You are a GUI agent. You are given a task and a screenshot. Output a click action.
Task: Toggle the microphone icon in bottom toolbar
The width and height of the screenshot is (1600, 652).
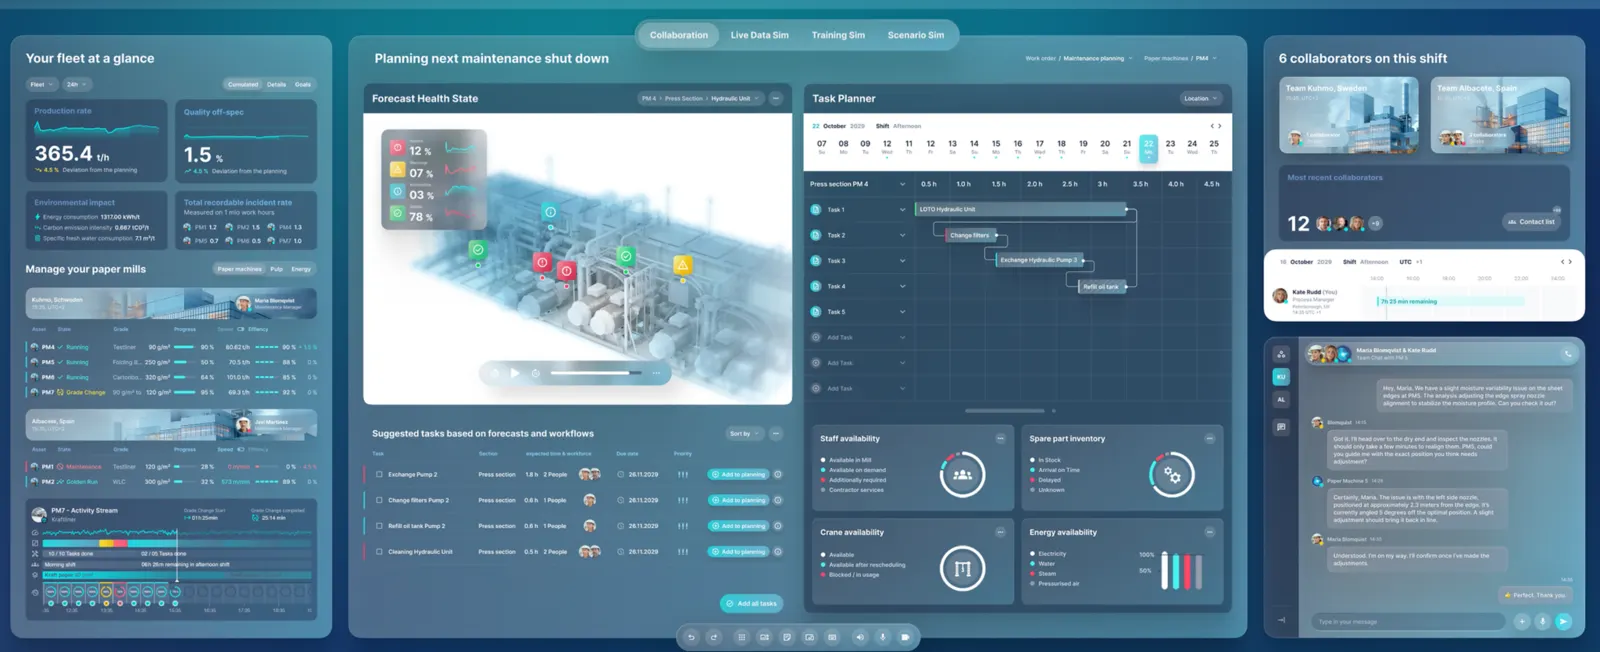tap(882, 637)
